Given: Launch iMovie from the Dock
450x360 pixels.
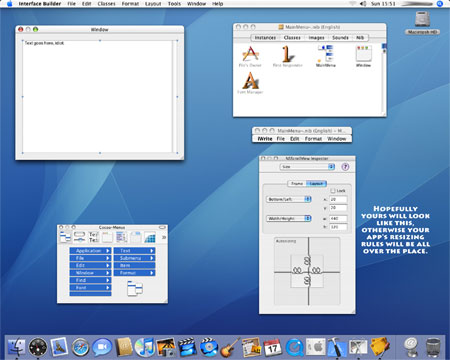Looking at the screenshot, I should click(187, 347).
